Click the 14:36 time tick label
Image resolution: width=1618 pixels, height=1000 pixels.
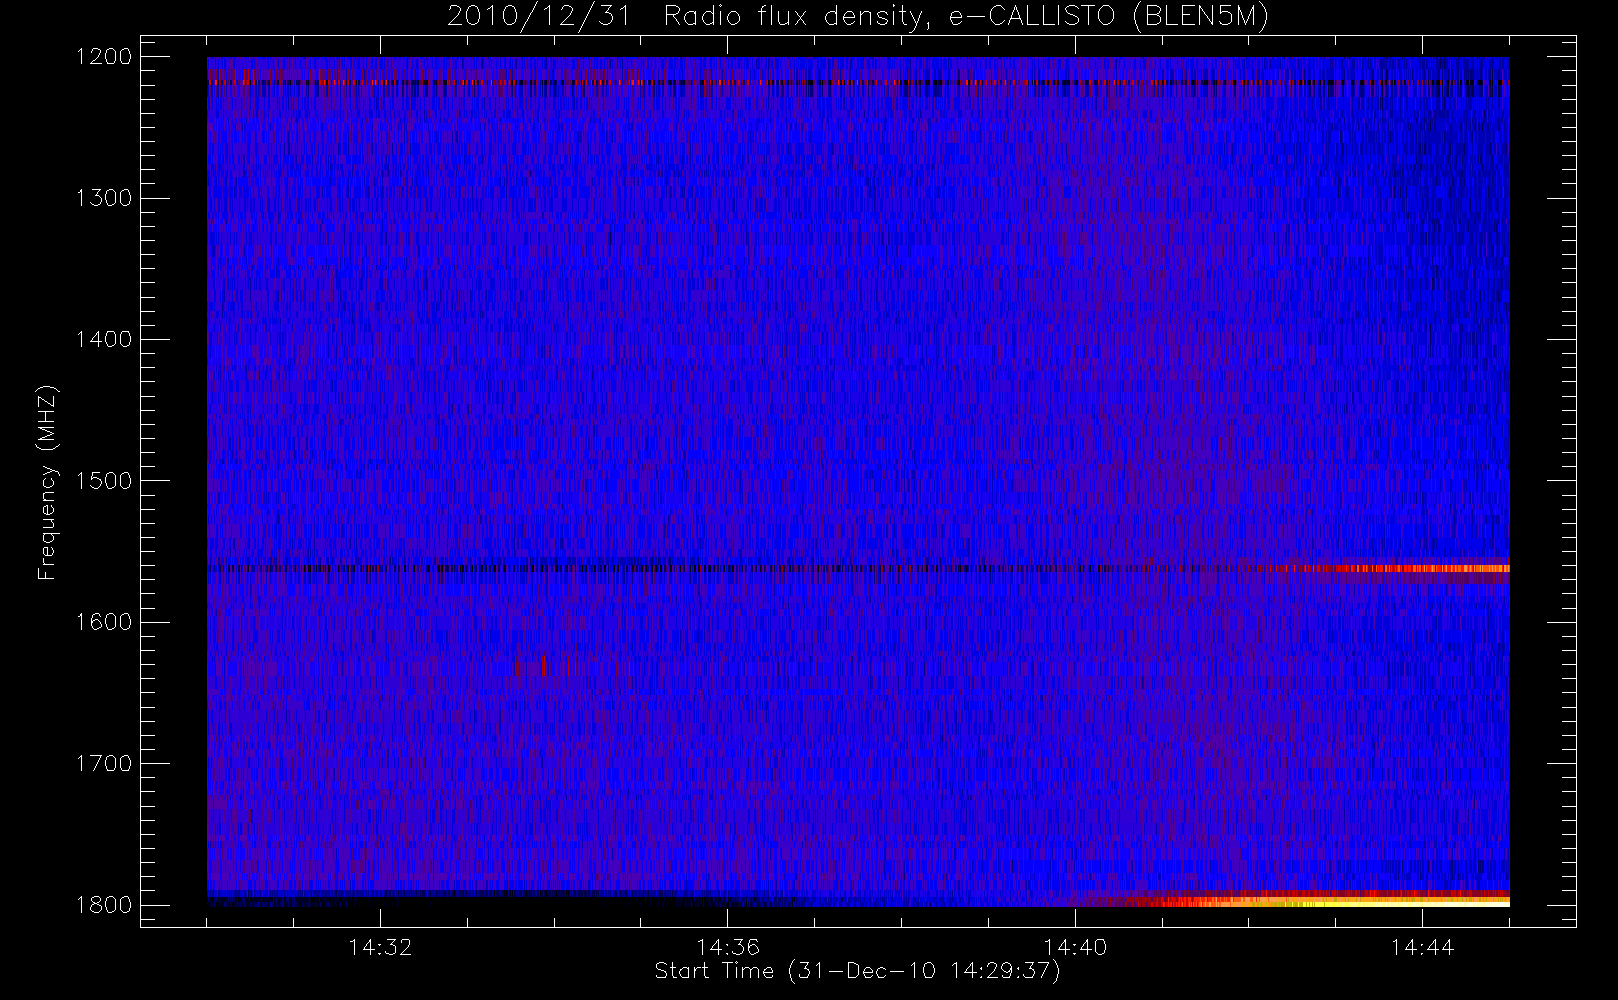[728, 947]
